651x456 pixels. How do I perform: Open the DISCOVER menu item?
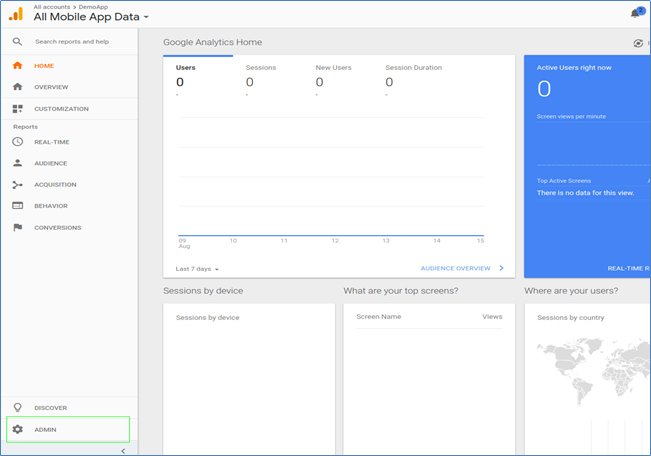click(69, 408)
